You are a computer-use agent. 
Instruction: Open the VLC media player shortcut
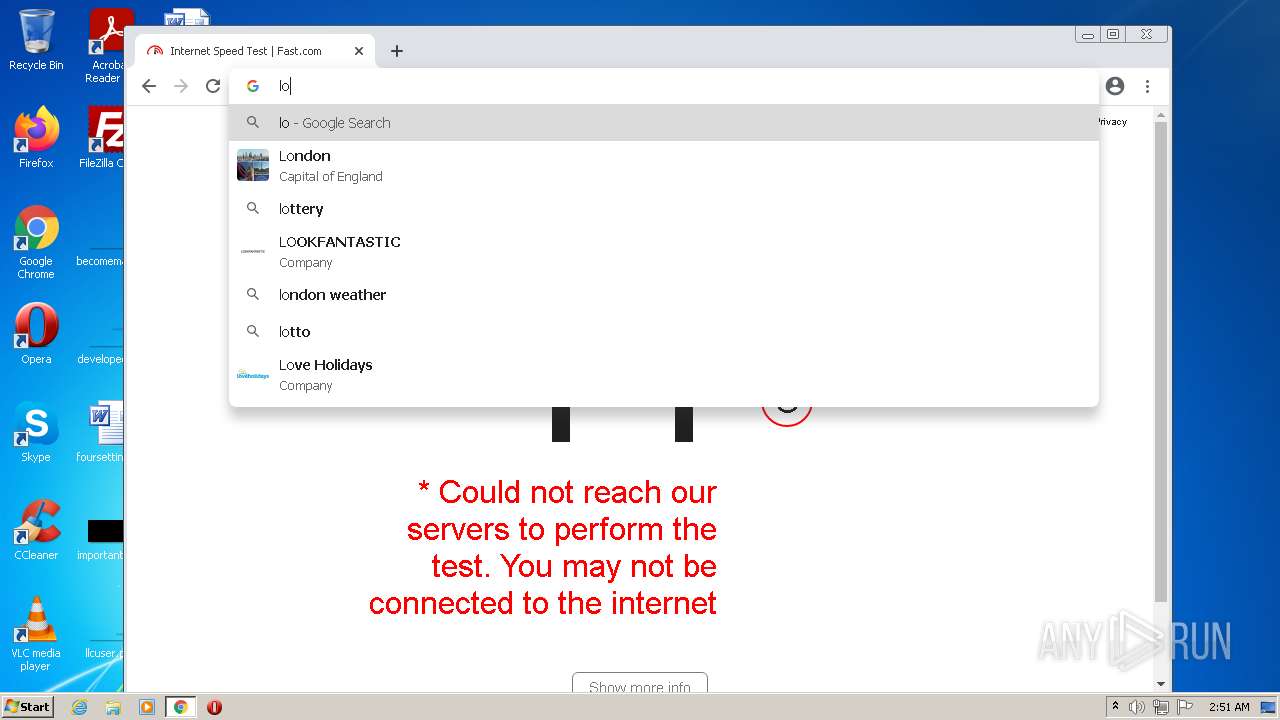pyautogui.click(x=36, y=634)
